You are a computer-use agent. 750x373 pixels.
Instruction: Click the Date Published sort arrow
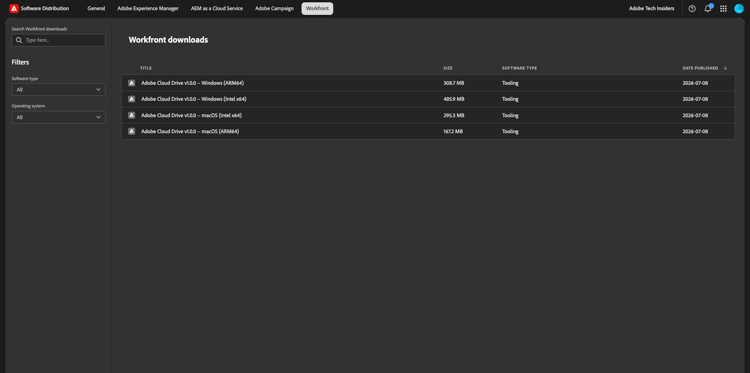coord(725,68)
